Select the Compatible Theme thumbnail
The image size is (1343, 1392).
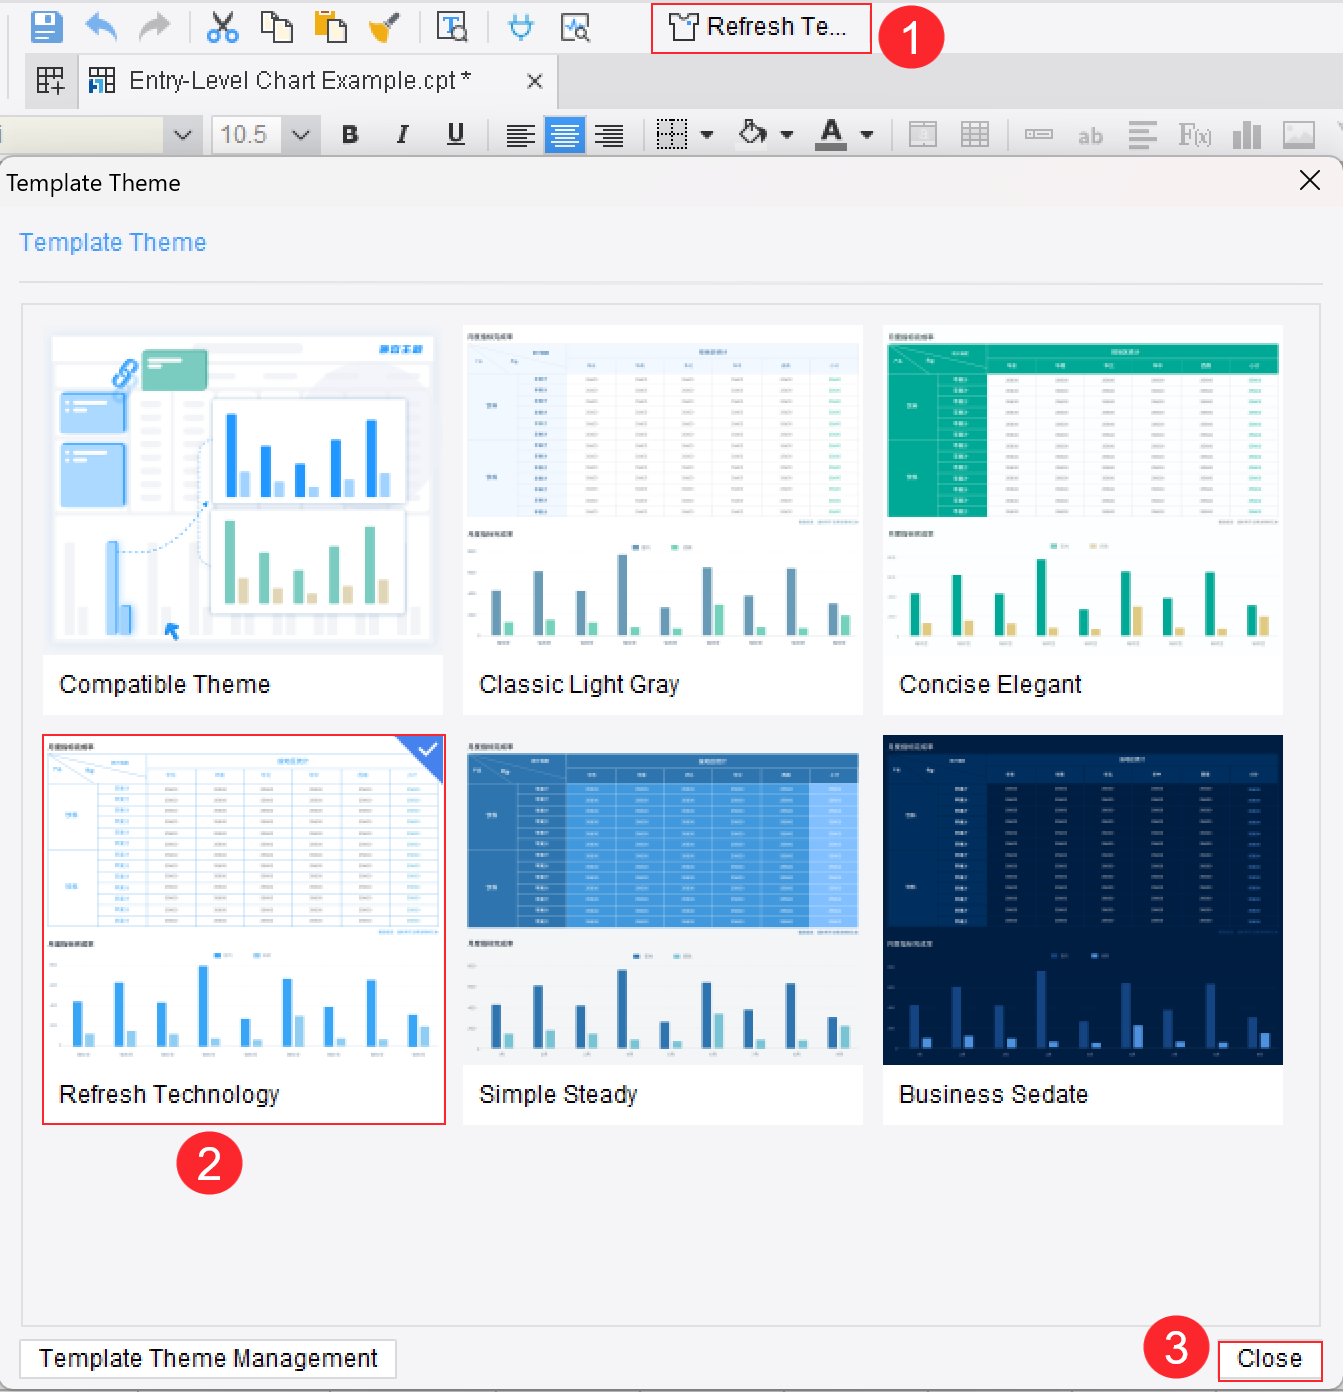[243, 520]
